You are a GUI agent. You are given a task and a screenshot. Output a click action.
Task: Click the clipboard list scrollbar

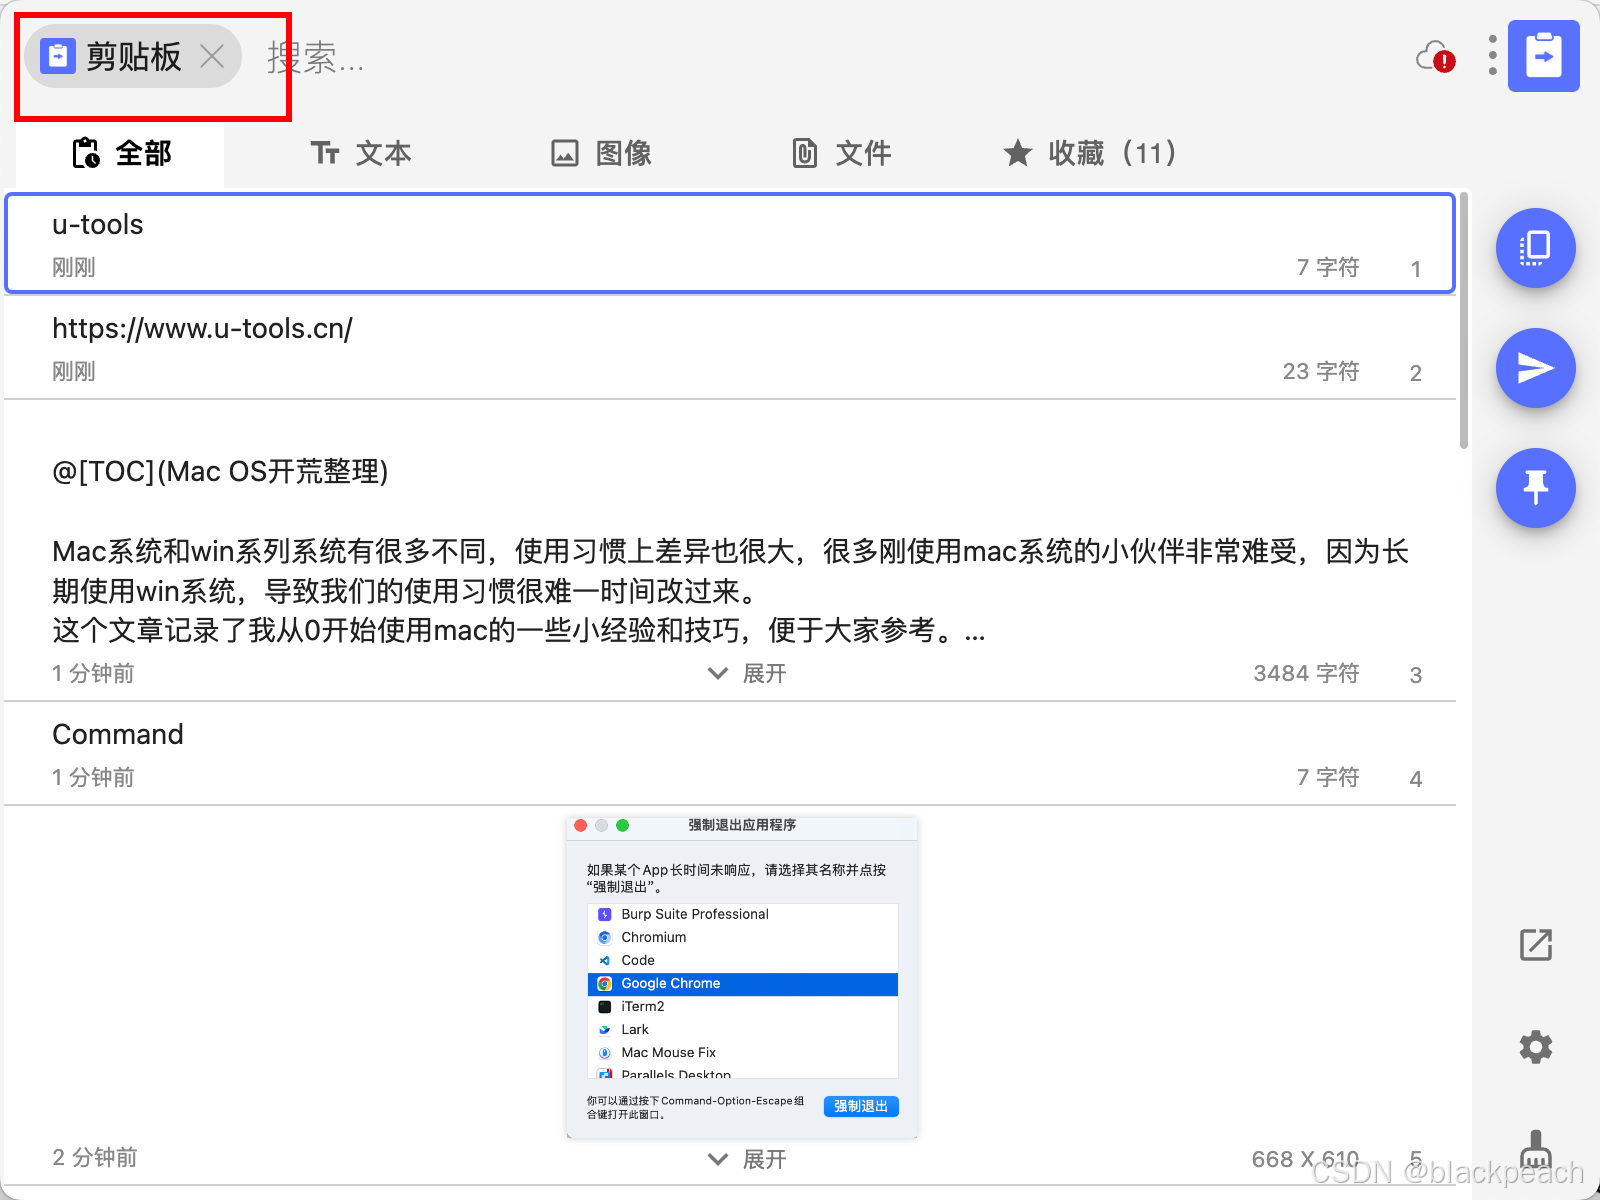coord(1464,320)
